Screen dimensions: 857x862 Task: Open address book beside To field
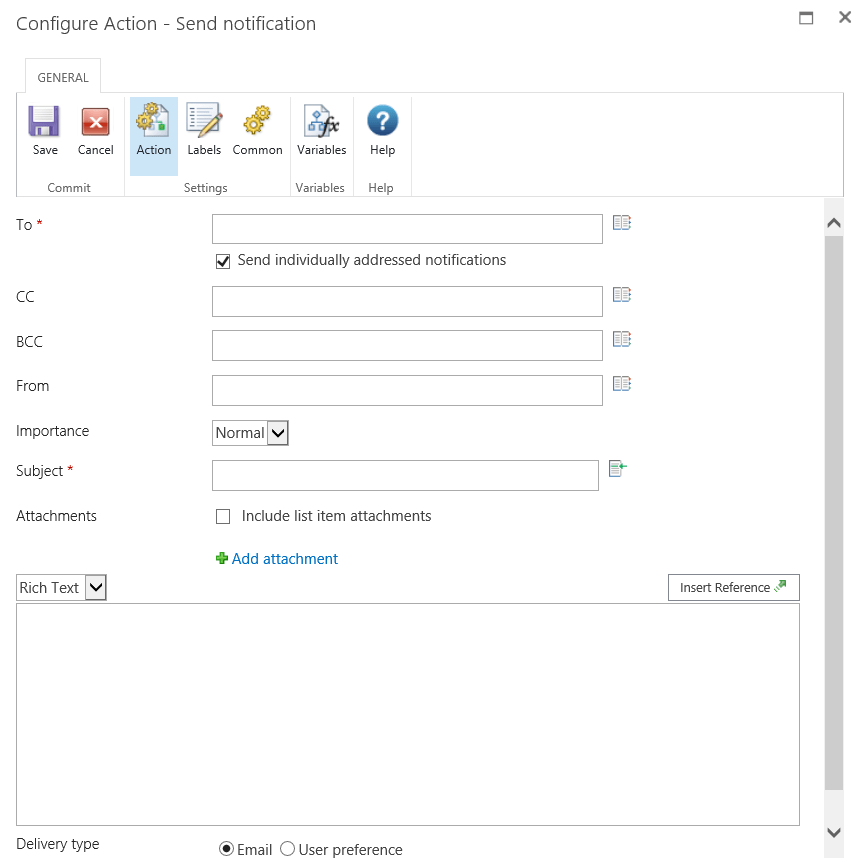click(622, 223)
